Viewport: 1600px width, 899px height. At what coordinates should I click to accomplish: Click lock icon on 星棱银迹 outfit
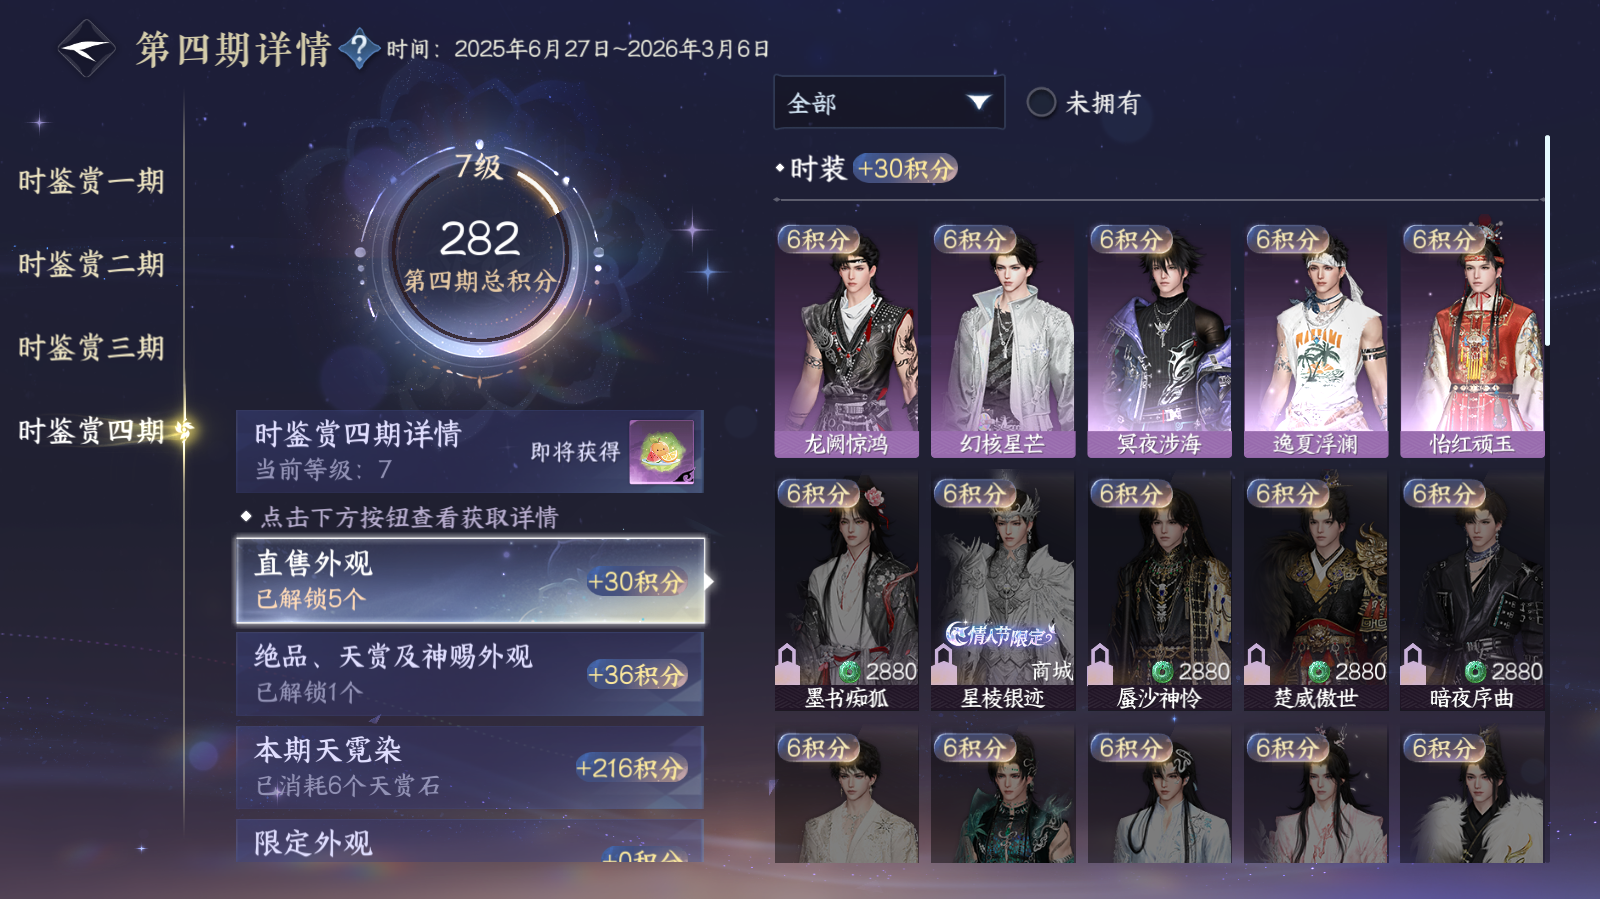pyautogui.click(x=944, y=662)
